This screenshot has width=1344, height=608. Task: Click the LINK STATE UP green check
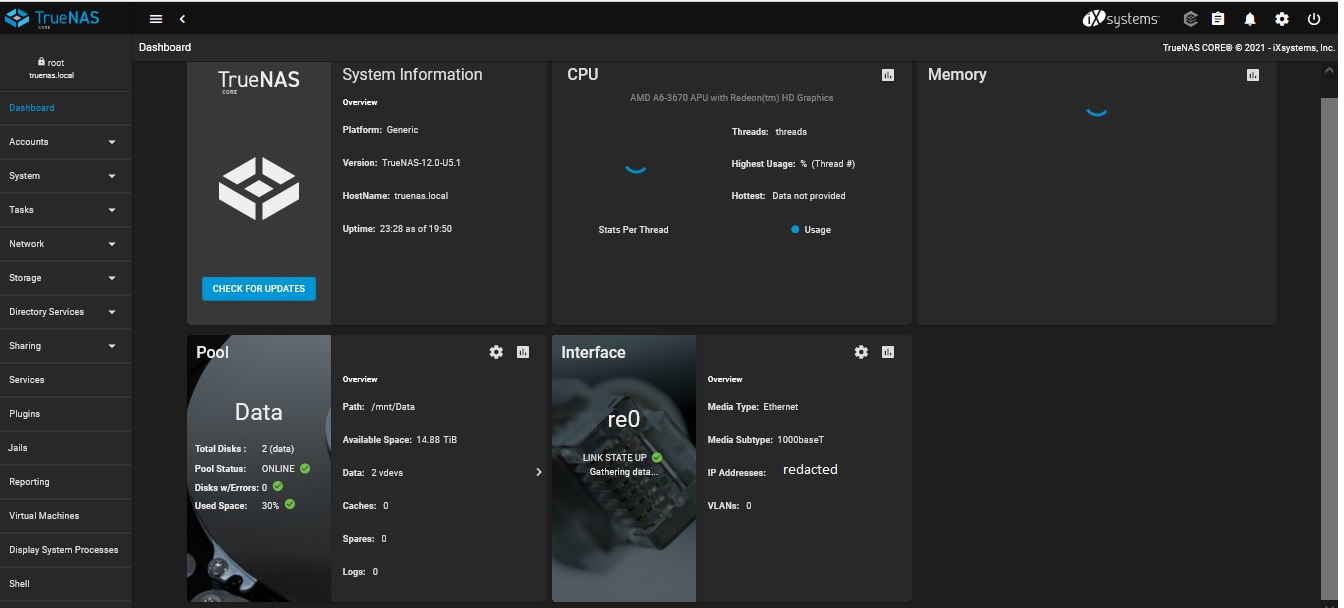[x=657, y=457]
